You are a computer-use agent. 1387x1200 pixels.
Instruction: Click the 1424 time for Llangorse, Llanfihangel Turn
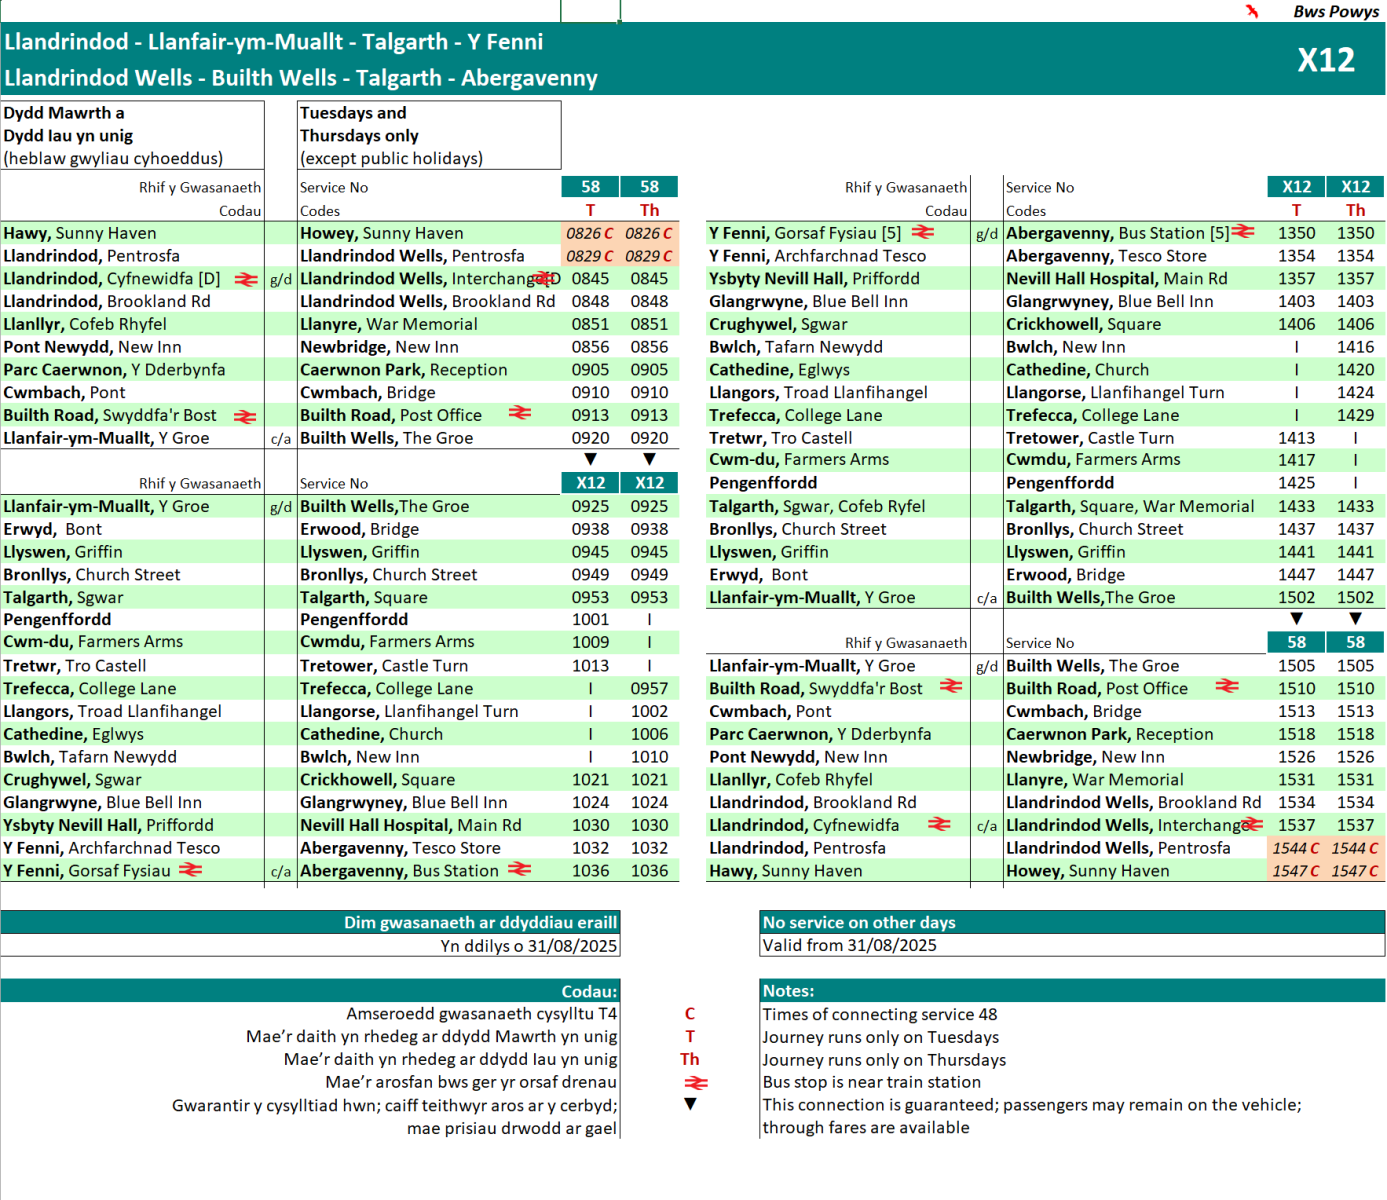(1355, 392)
